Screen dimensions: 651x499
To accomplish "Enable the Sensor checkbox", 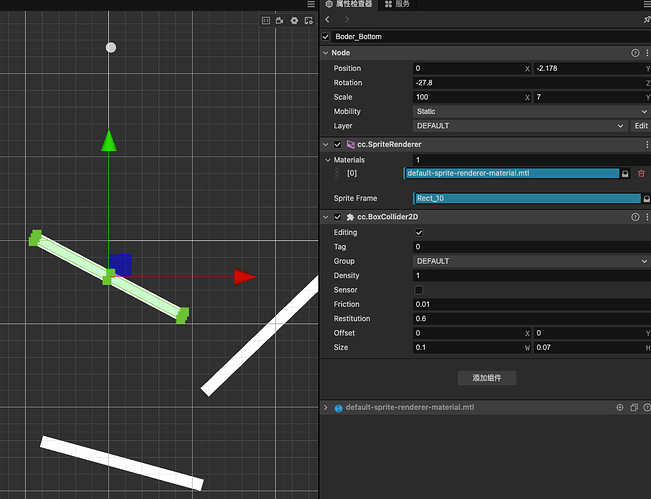I will pyautogui.click(x=419, y=290).
